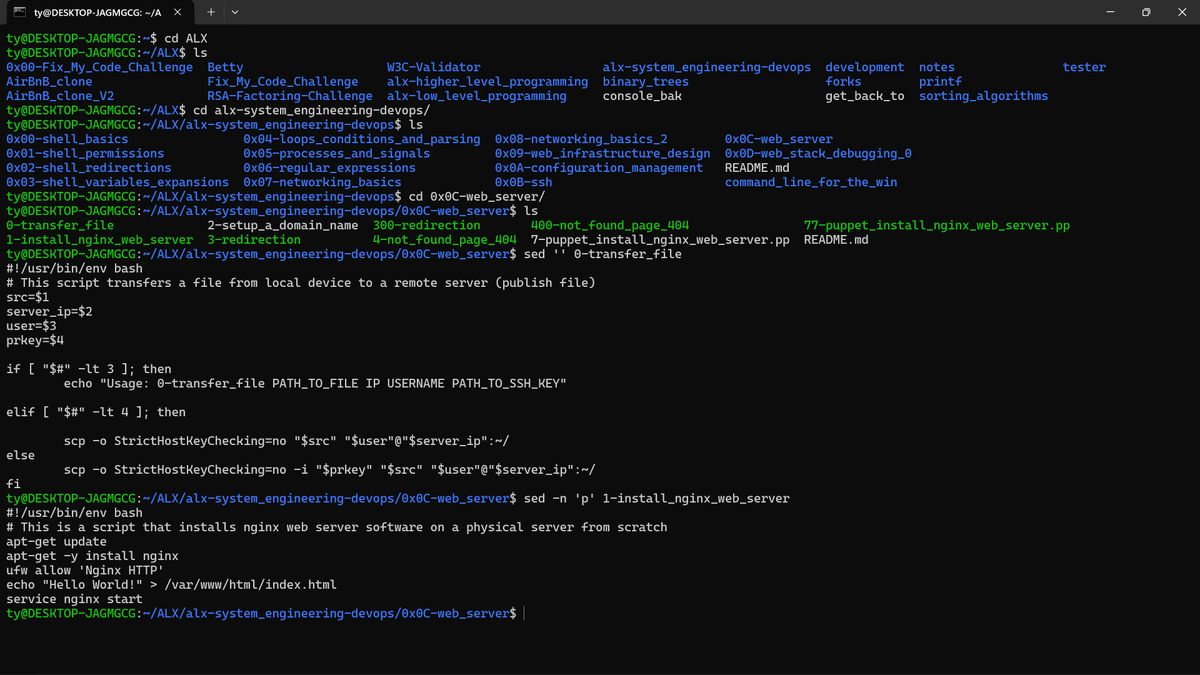The image size is (1200, 675).
Task: Click the 0x02-shell_redirections directory name
Action: [89, 168]
